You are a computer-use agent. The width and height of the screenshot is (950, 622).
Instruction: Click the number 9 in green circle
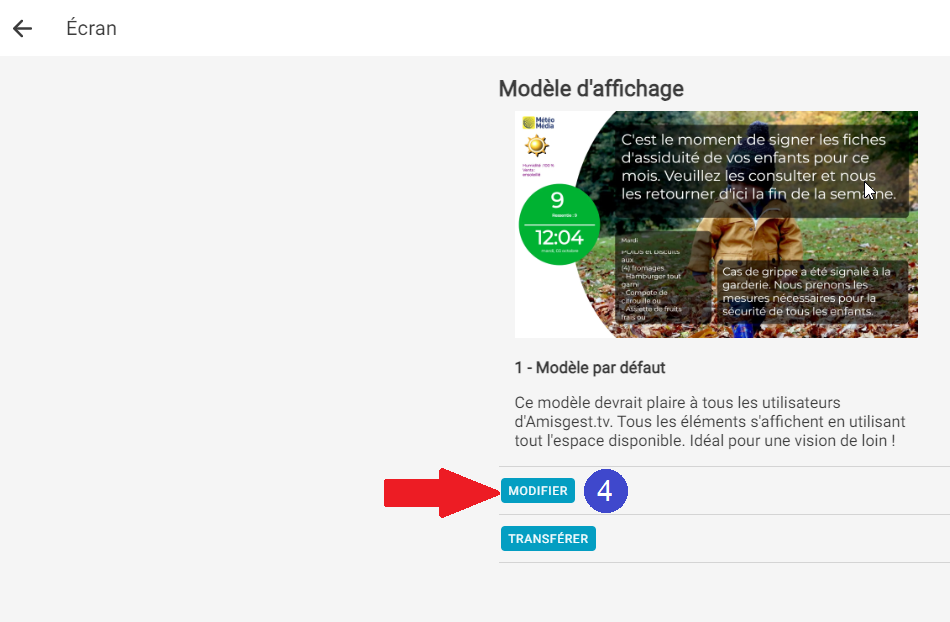click(x=557, y=200)
